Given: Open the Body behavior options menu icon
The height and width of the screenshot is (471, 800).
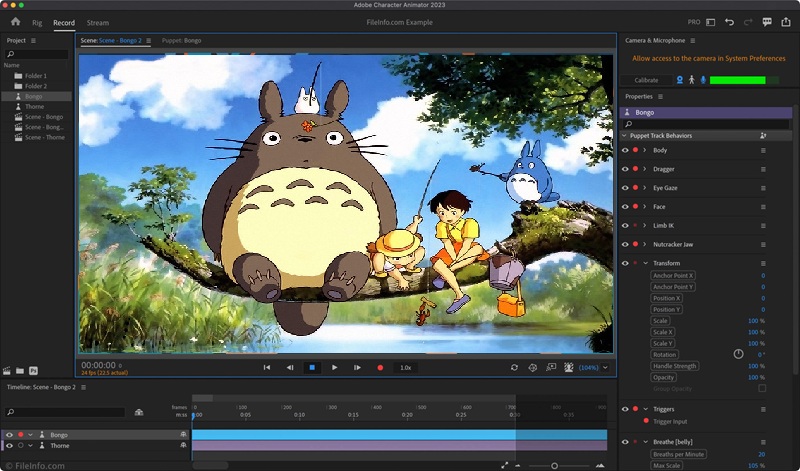Looking at the screenshot, I should click(763, 151).
